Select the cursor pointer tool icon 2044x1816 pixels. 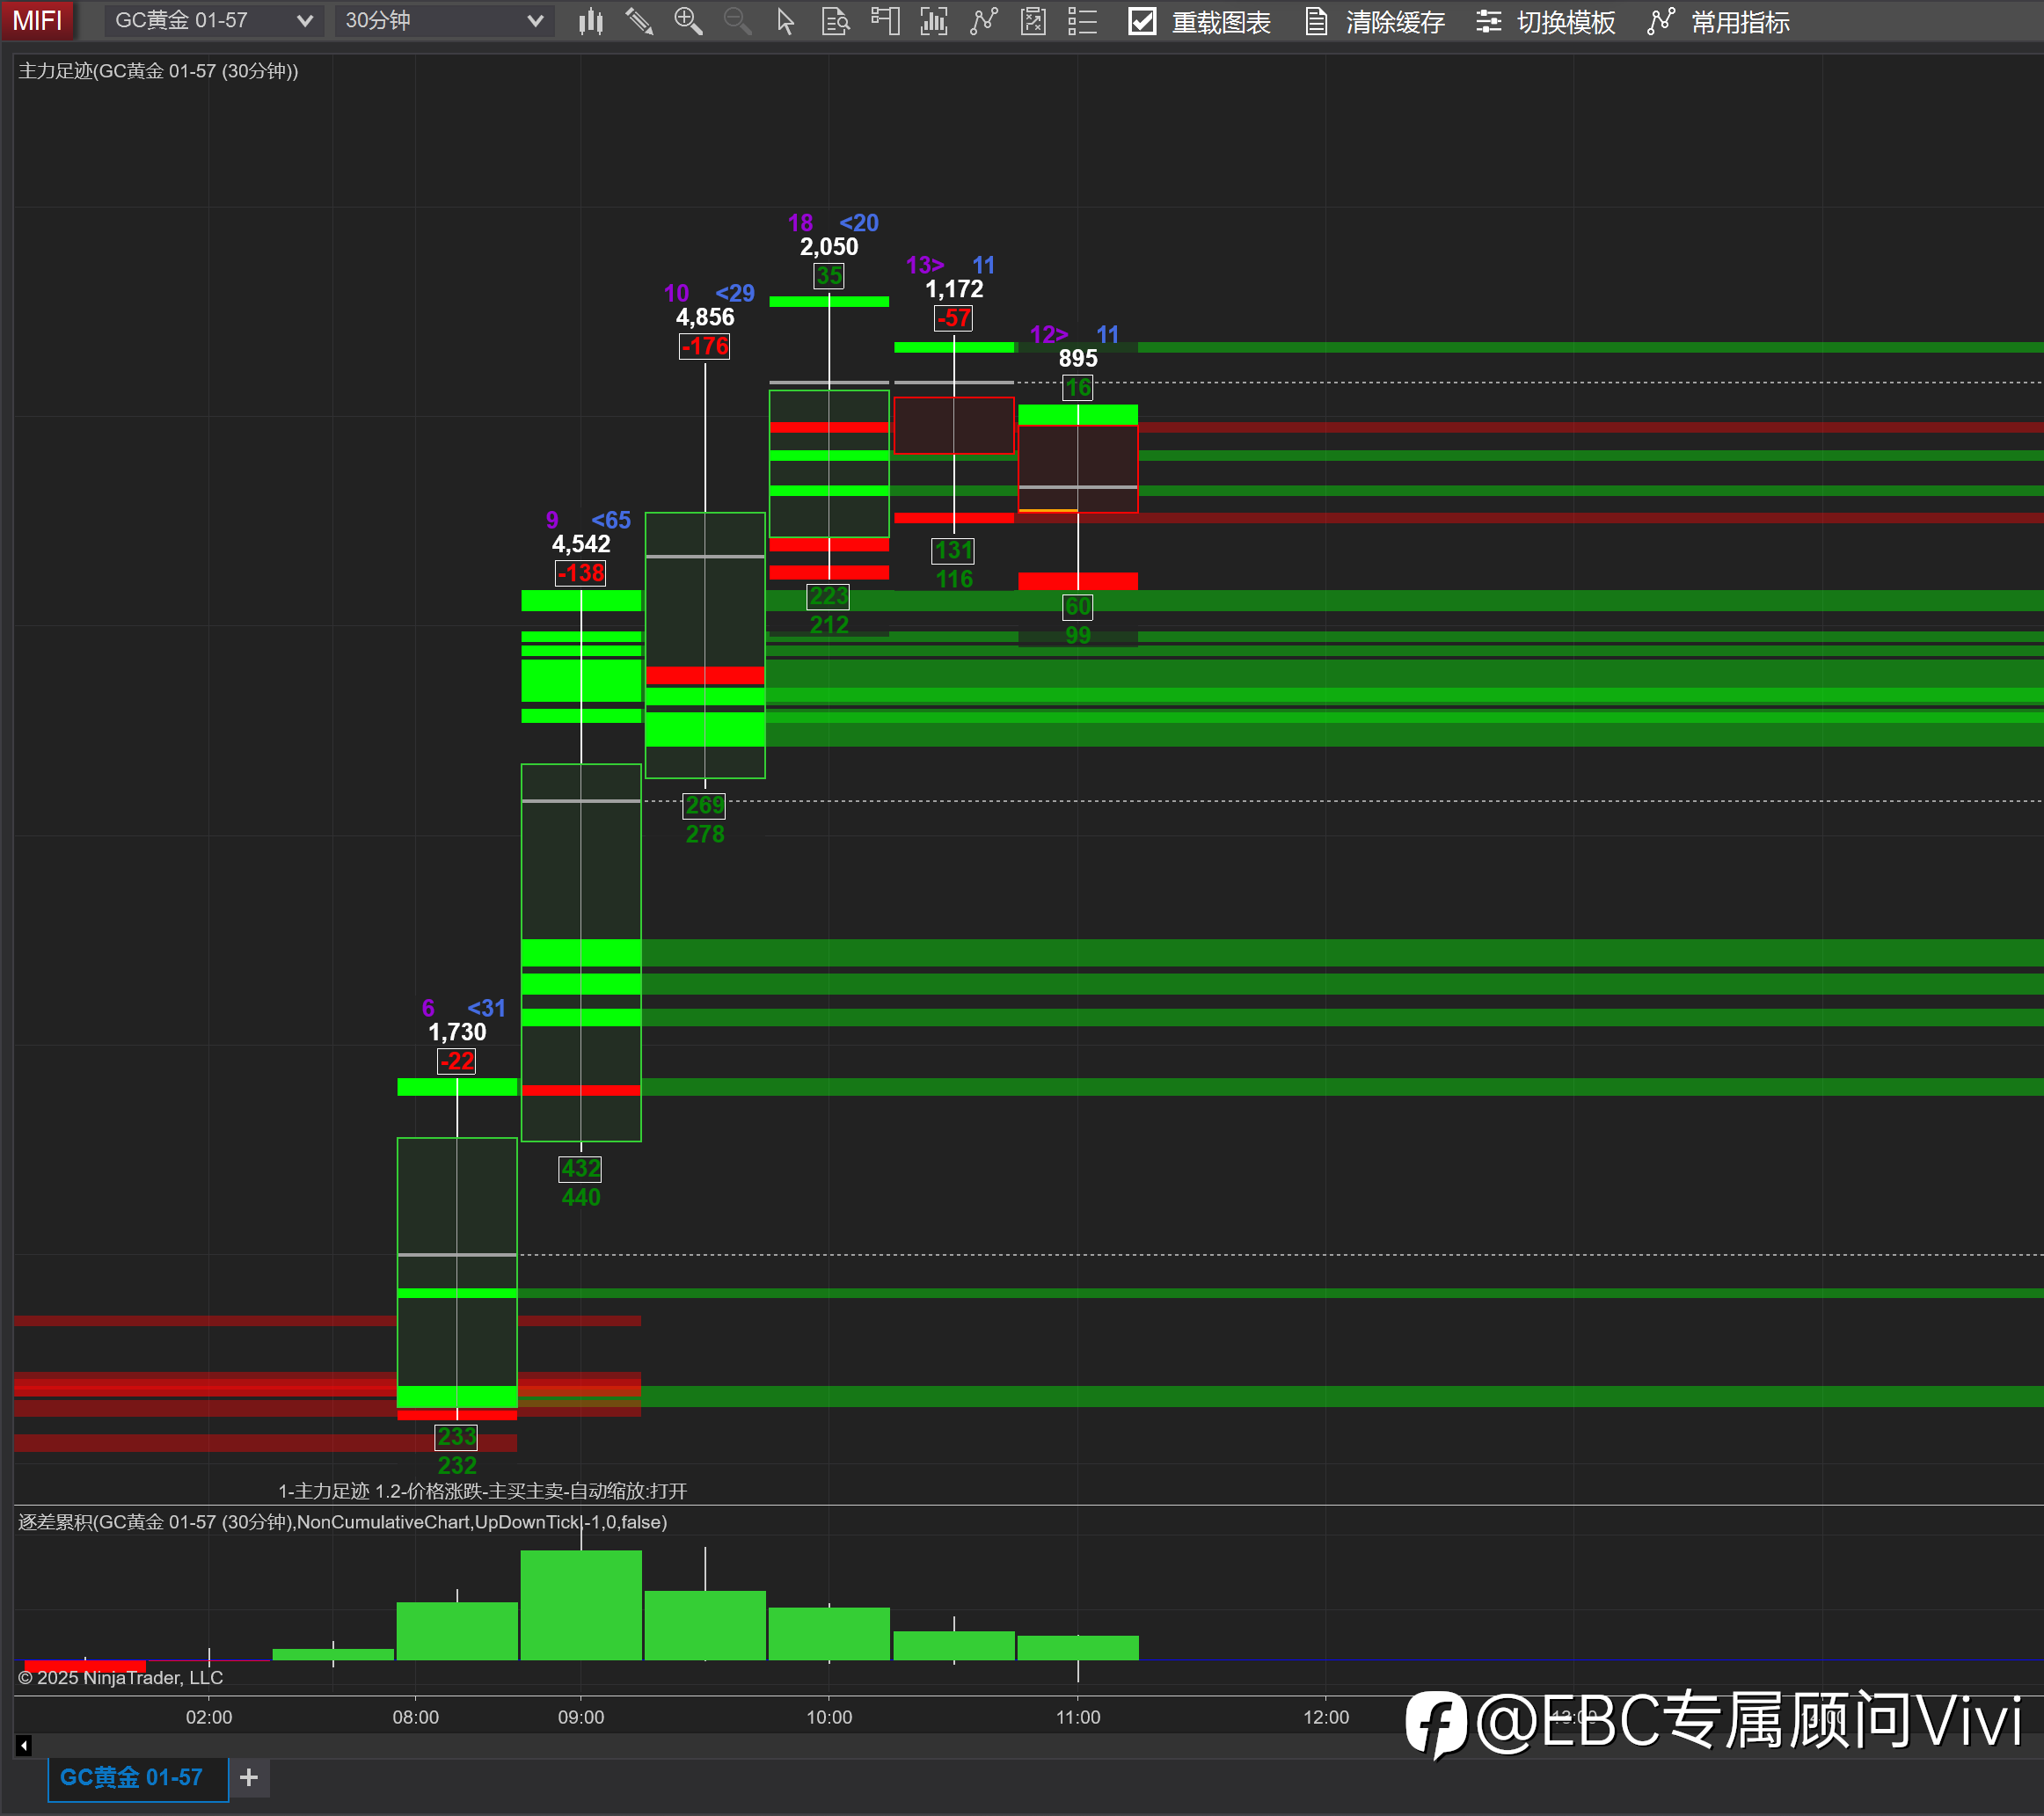point(786,21)
